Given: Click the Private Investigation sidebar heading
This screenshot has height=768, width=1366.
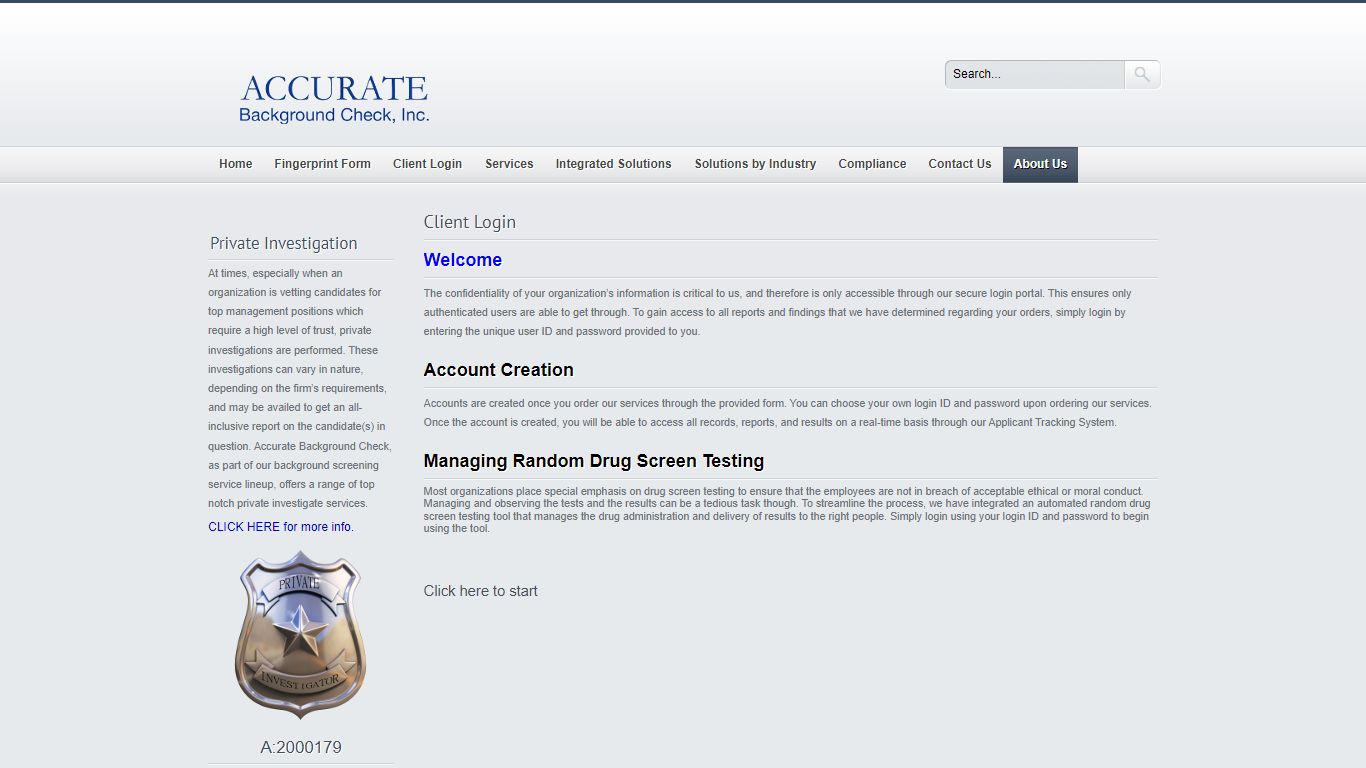Looking at the screenshot, I should point(283,243).
